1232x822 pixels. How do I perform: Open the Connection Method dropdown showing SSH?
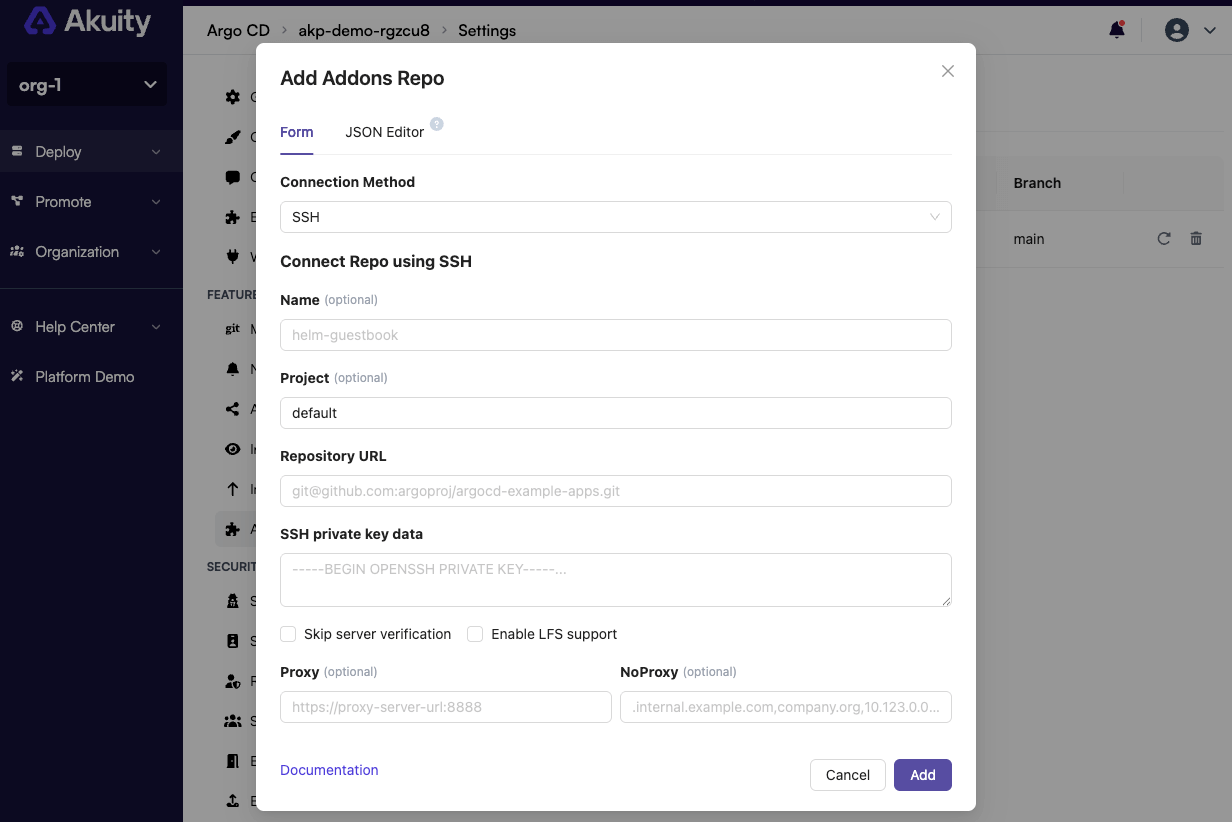pos(615,217)
